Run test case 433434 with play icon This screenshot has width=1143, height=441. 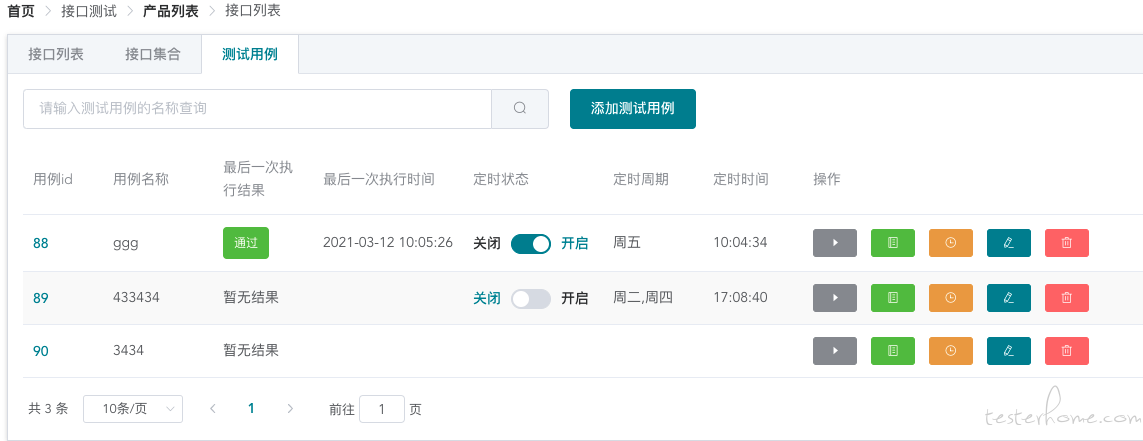[x=835, y=297]
